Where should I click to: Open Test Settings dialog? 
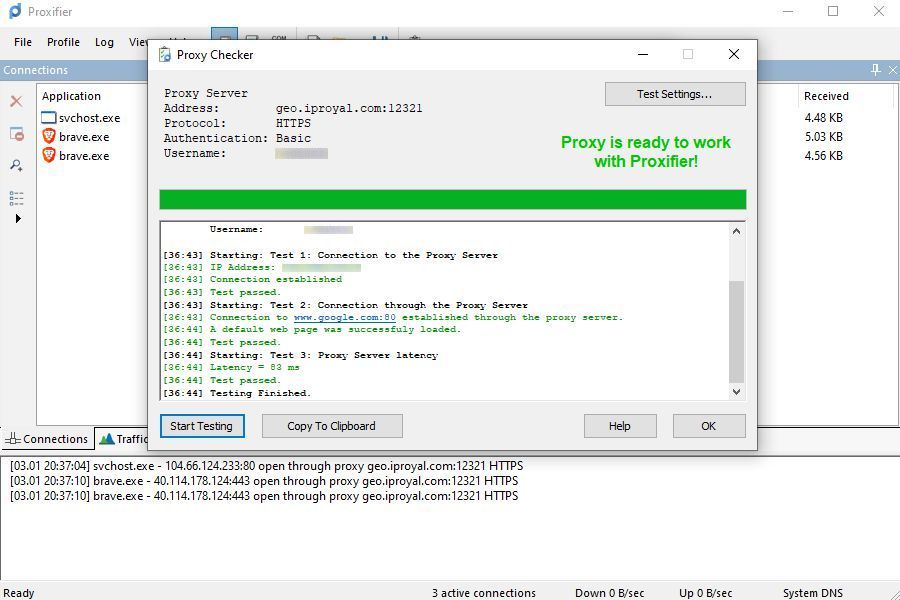(x=675, y=94)
